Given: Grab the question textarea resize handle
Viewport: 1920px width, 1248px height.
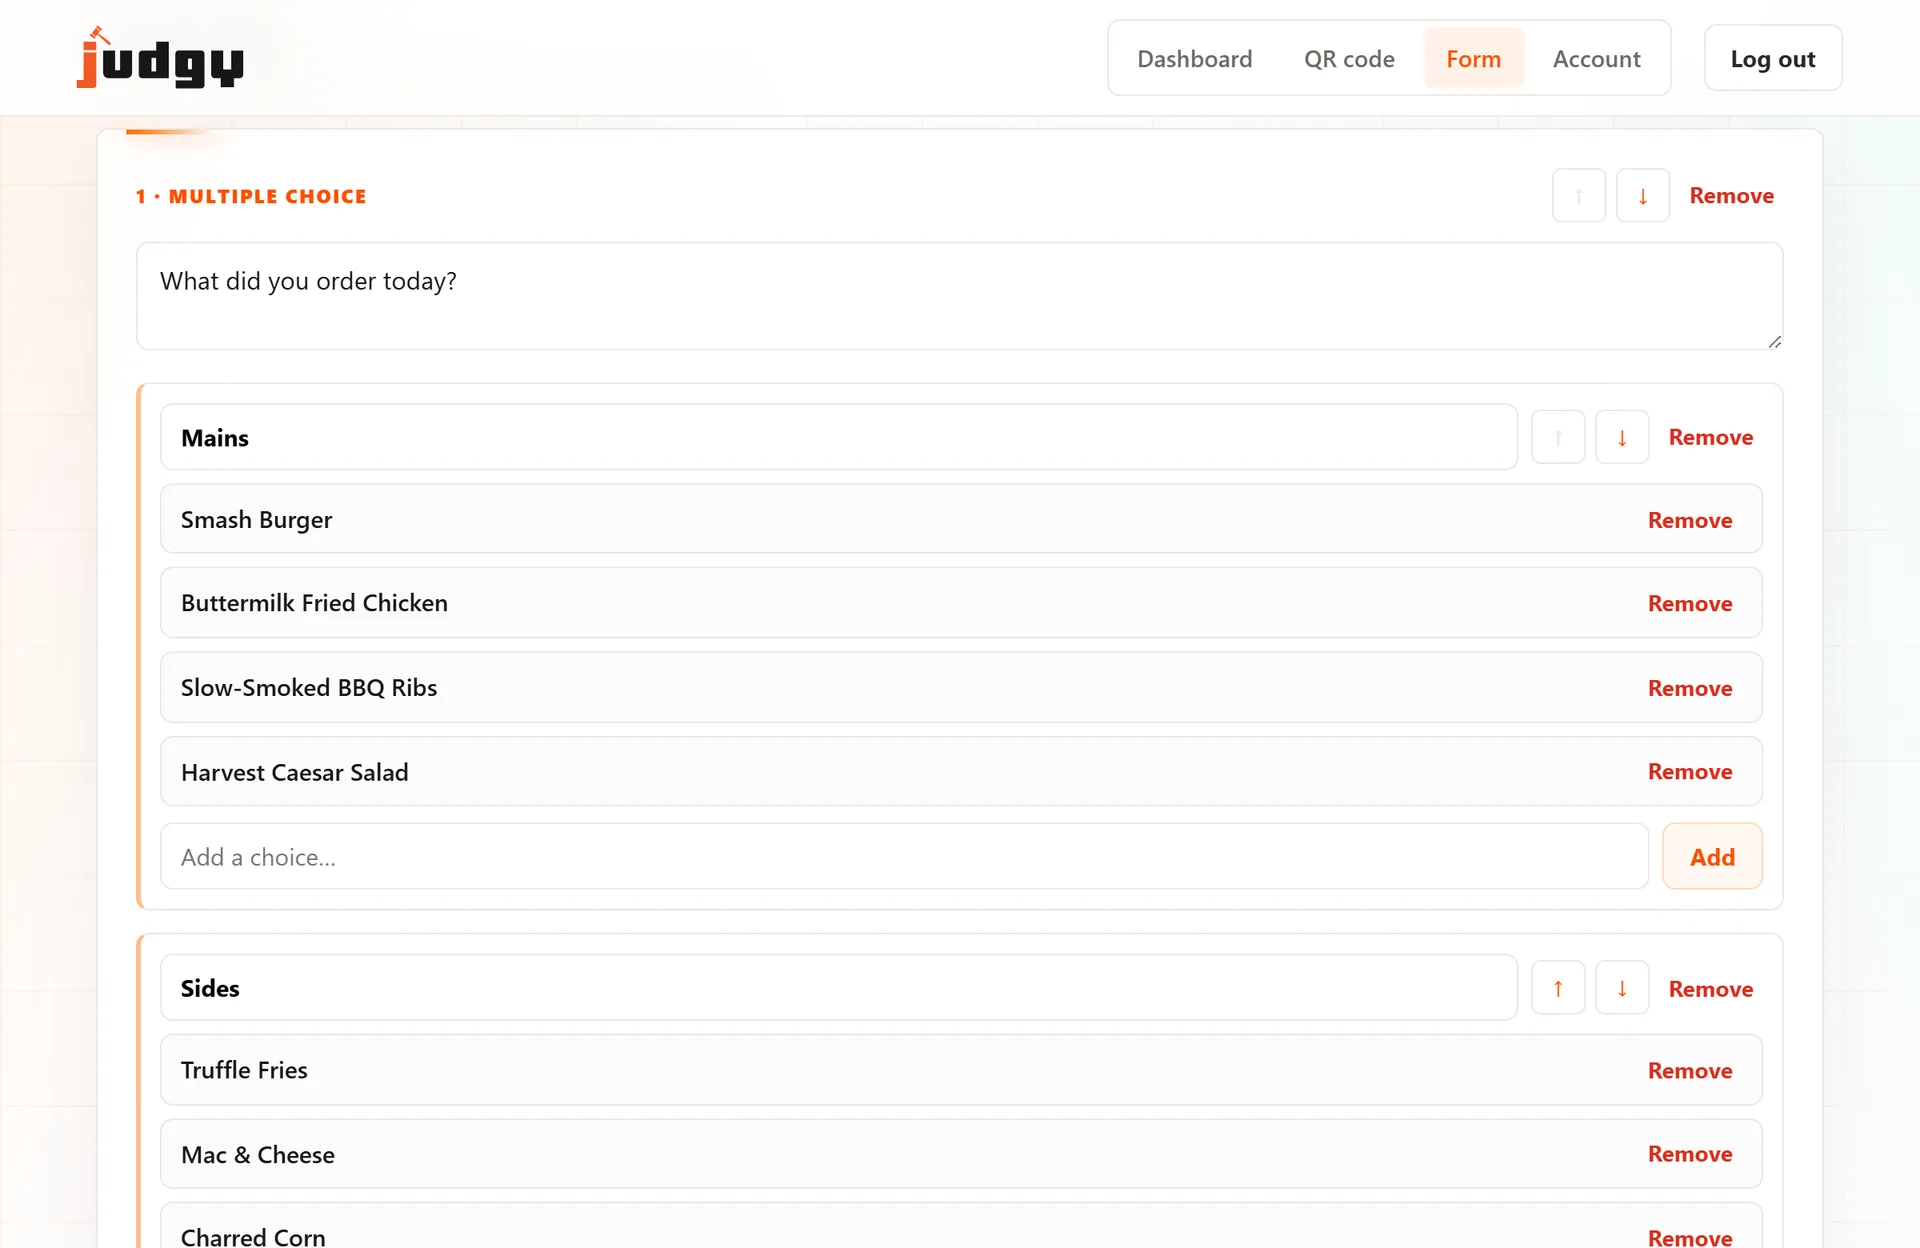Looking at the screenshot, I should coord(1774,341).
